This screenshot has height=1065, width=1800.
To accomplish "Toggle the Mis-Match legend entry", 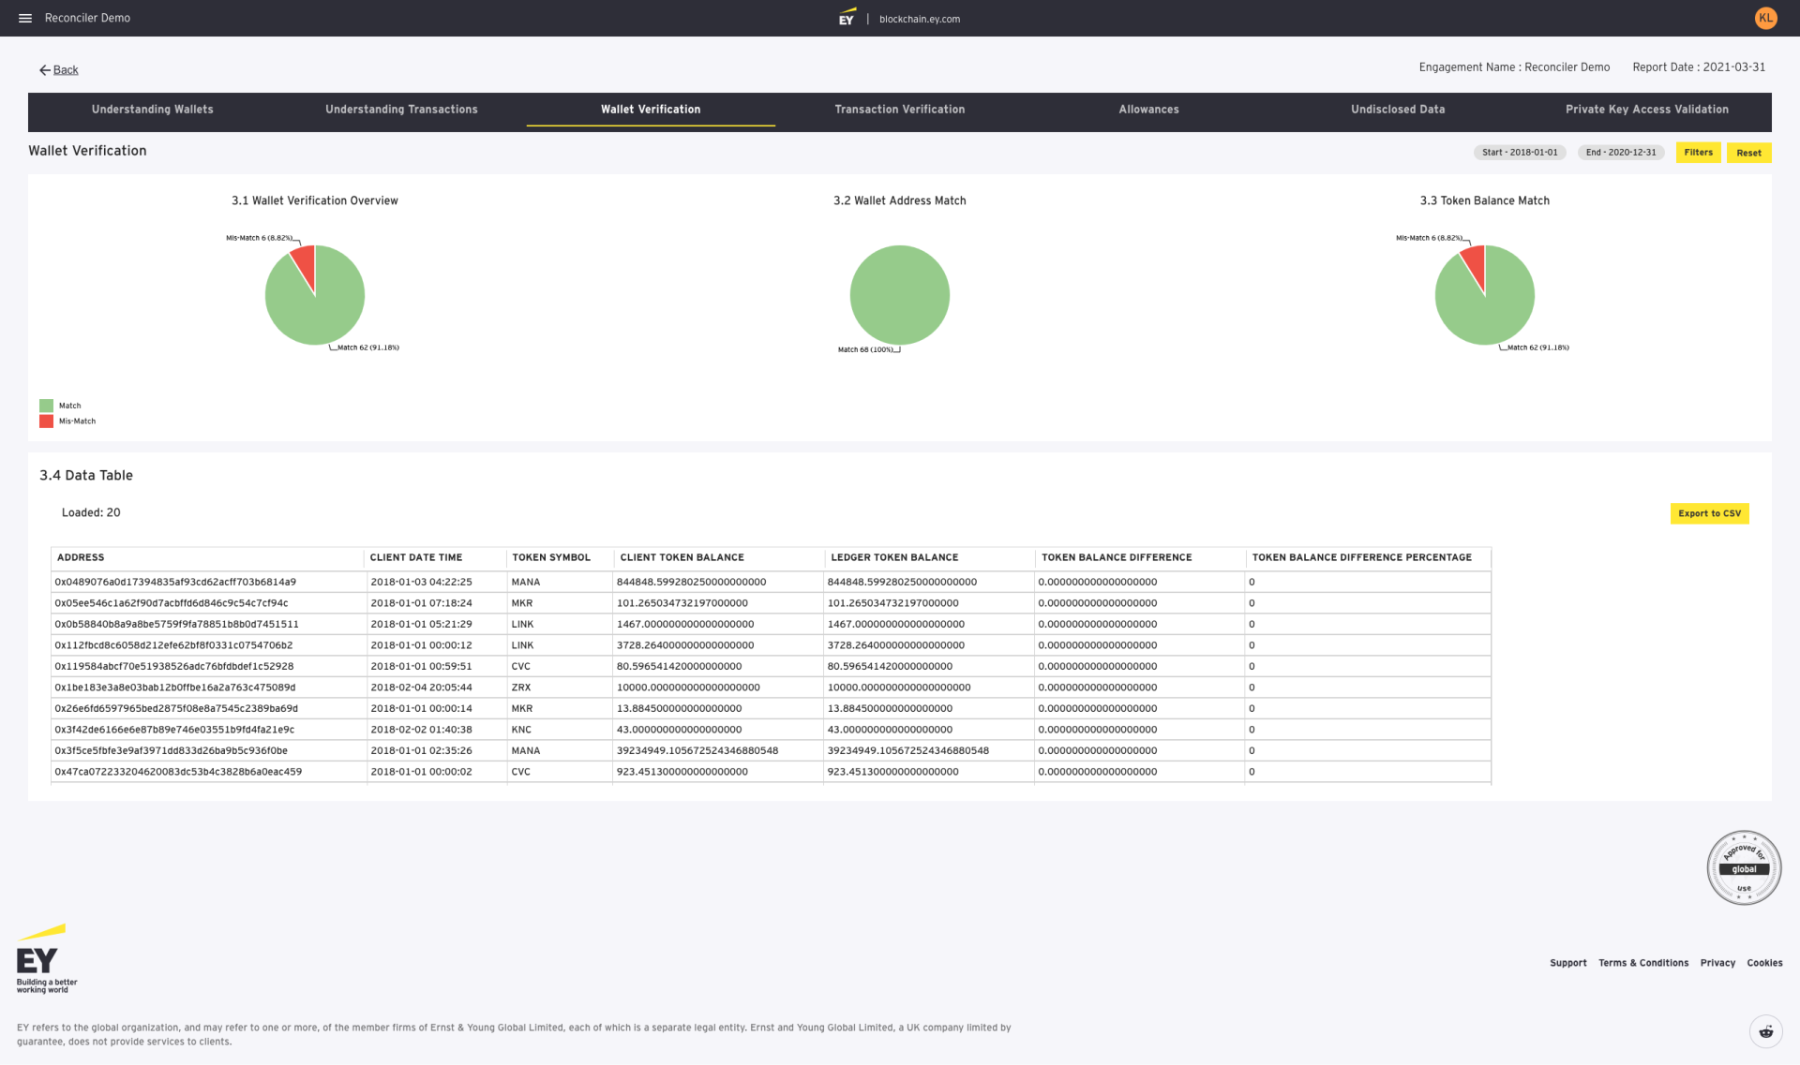I will coord(72,421).
